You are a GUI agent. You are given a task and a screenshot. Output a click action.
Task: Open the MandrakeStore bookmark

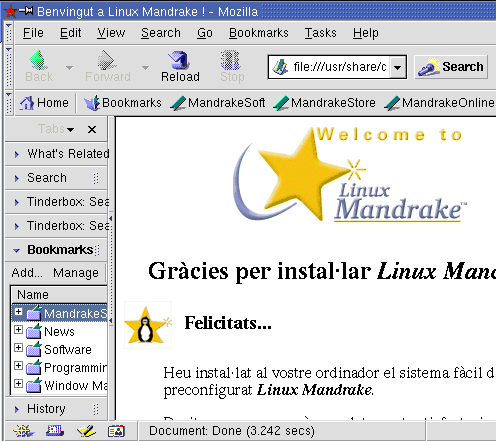click(324, 103)
